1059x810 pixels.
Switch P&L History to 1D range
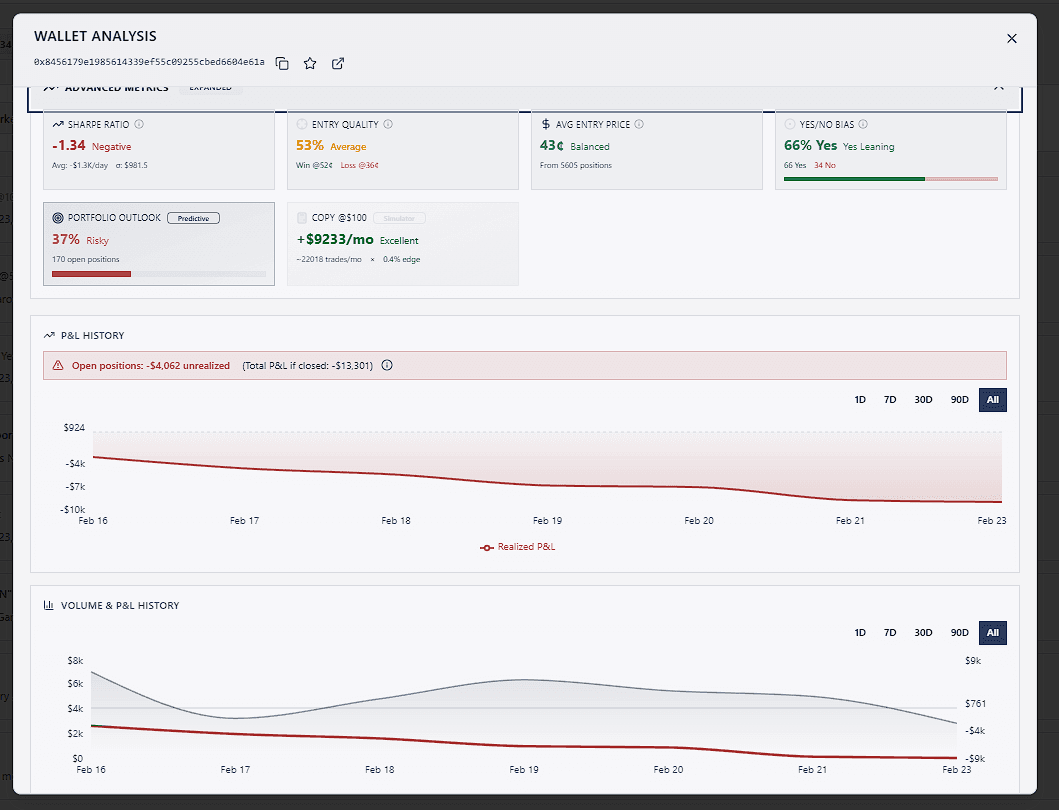(x=860, y=399)
